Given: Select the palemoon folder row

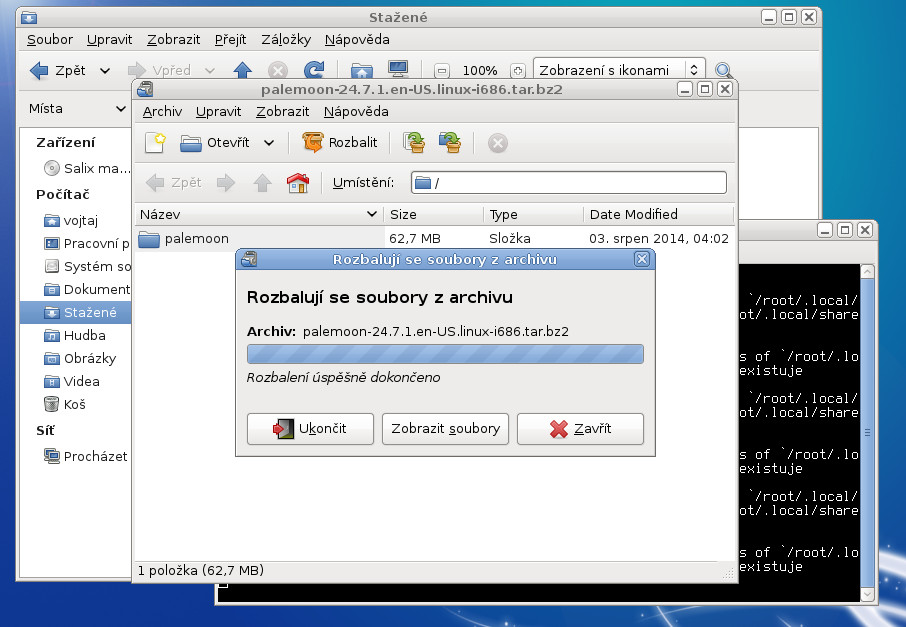Looking at the screenshot, I should 435,238.
